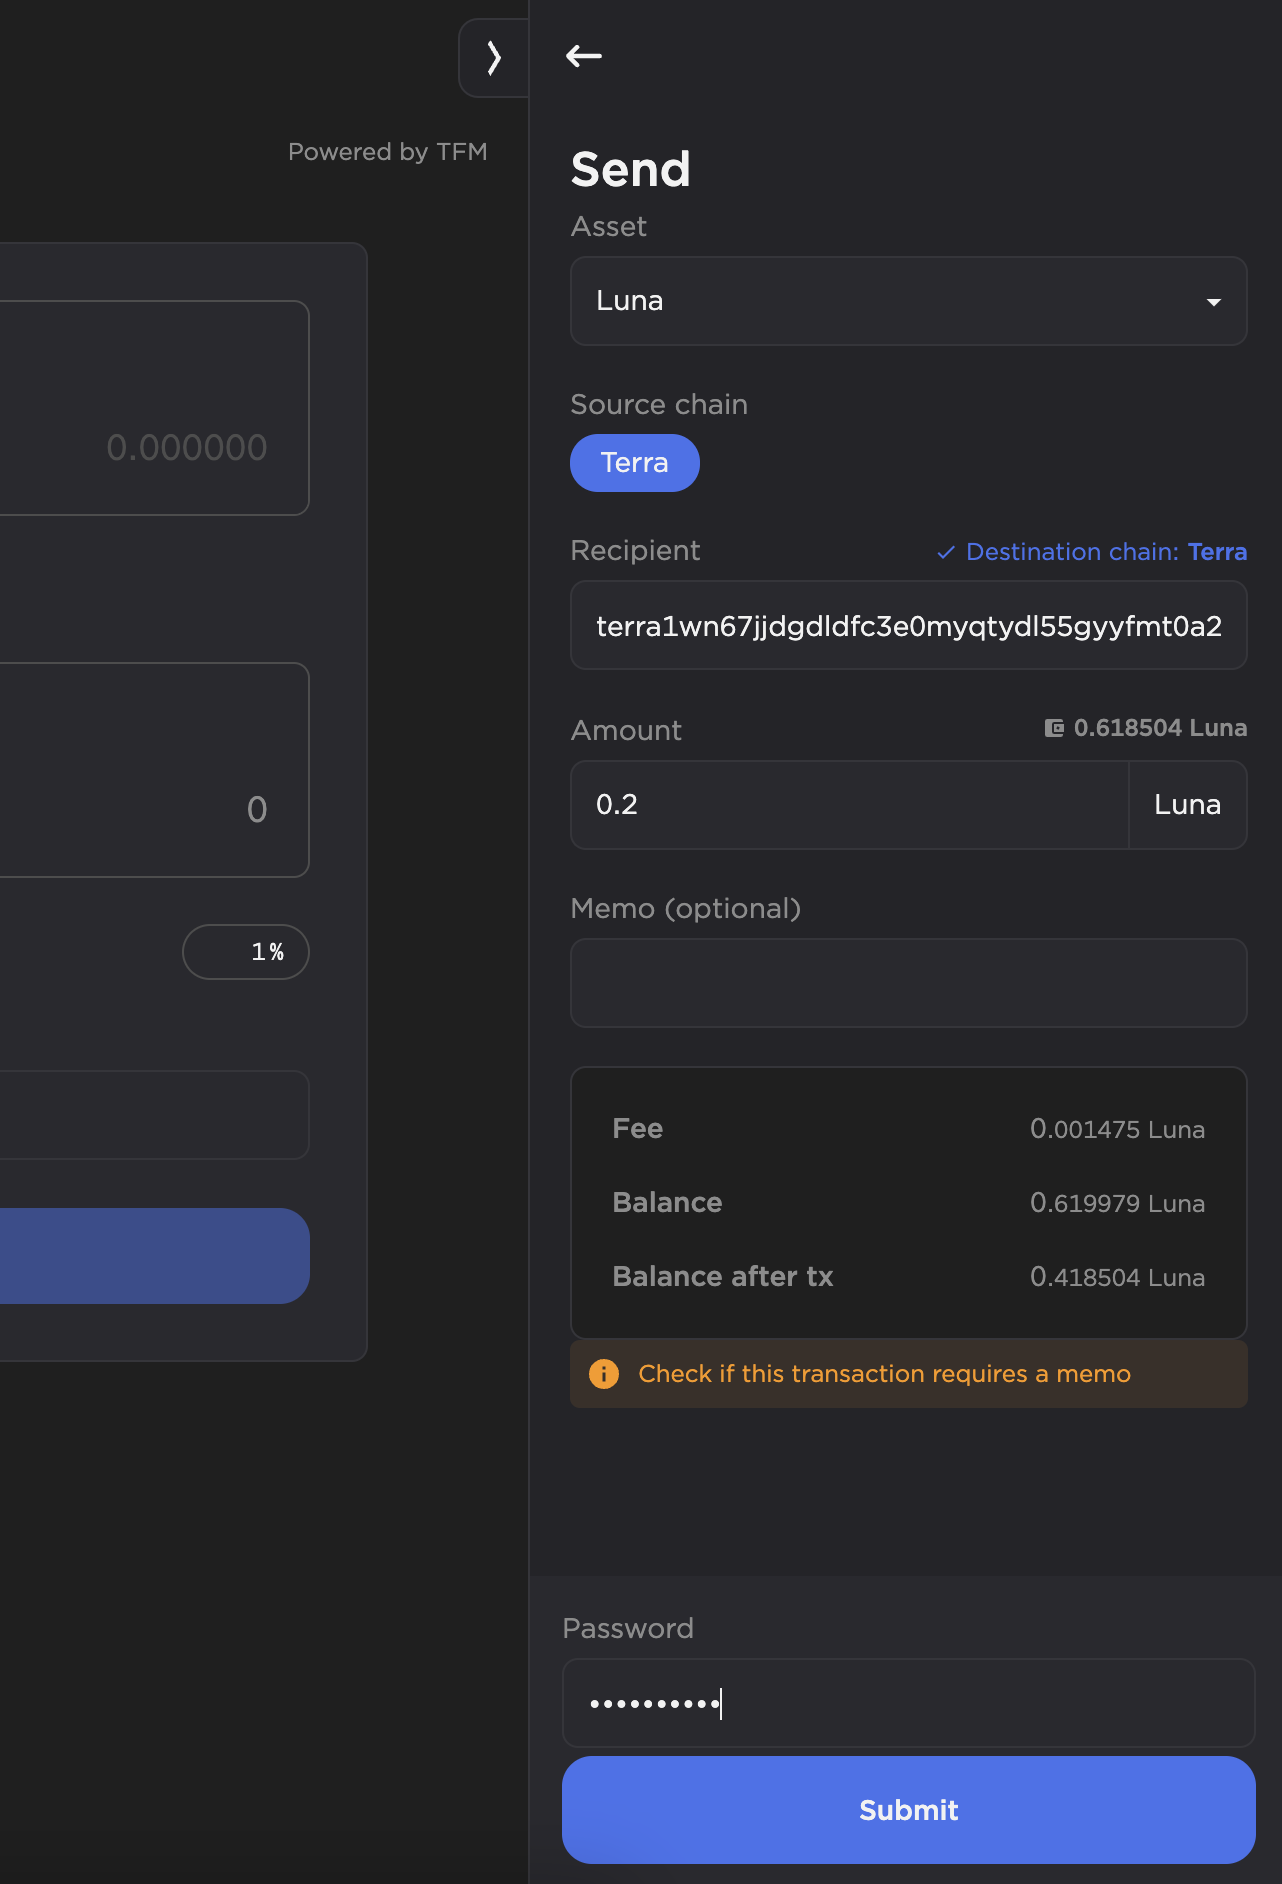Image resolution: width=1282 pixels, height=1884 pixels.
Task: Click the Recipient address field
Action: [907, 626]
